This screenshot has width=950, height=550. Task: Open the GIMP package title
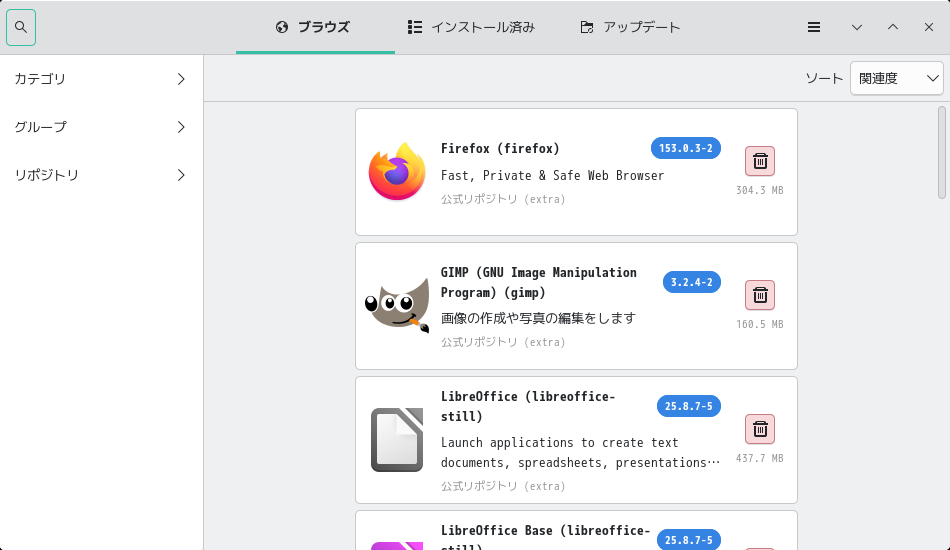pos(539,282)
